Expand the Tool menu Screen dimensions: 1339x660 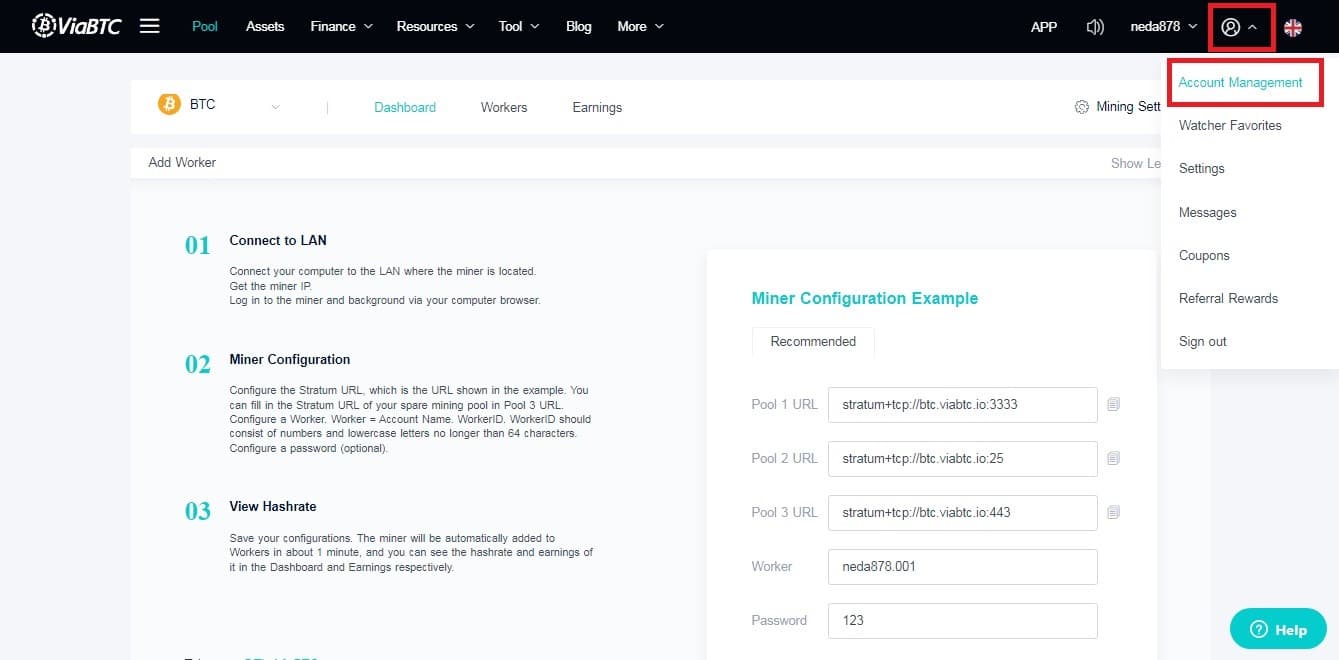(x=519, y=27)
